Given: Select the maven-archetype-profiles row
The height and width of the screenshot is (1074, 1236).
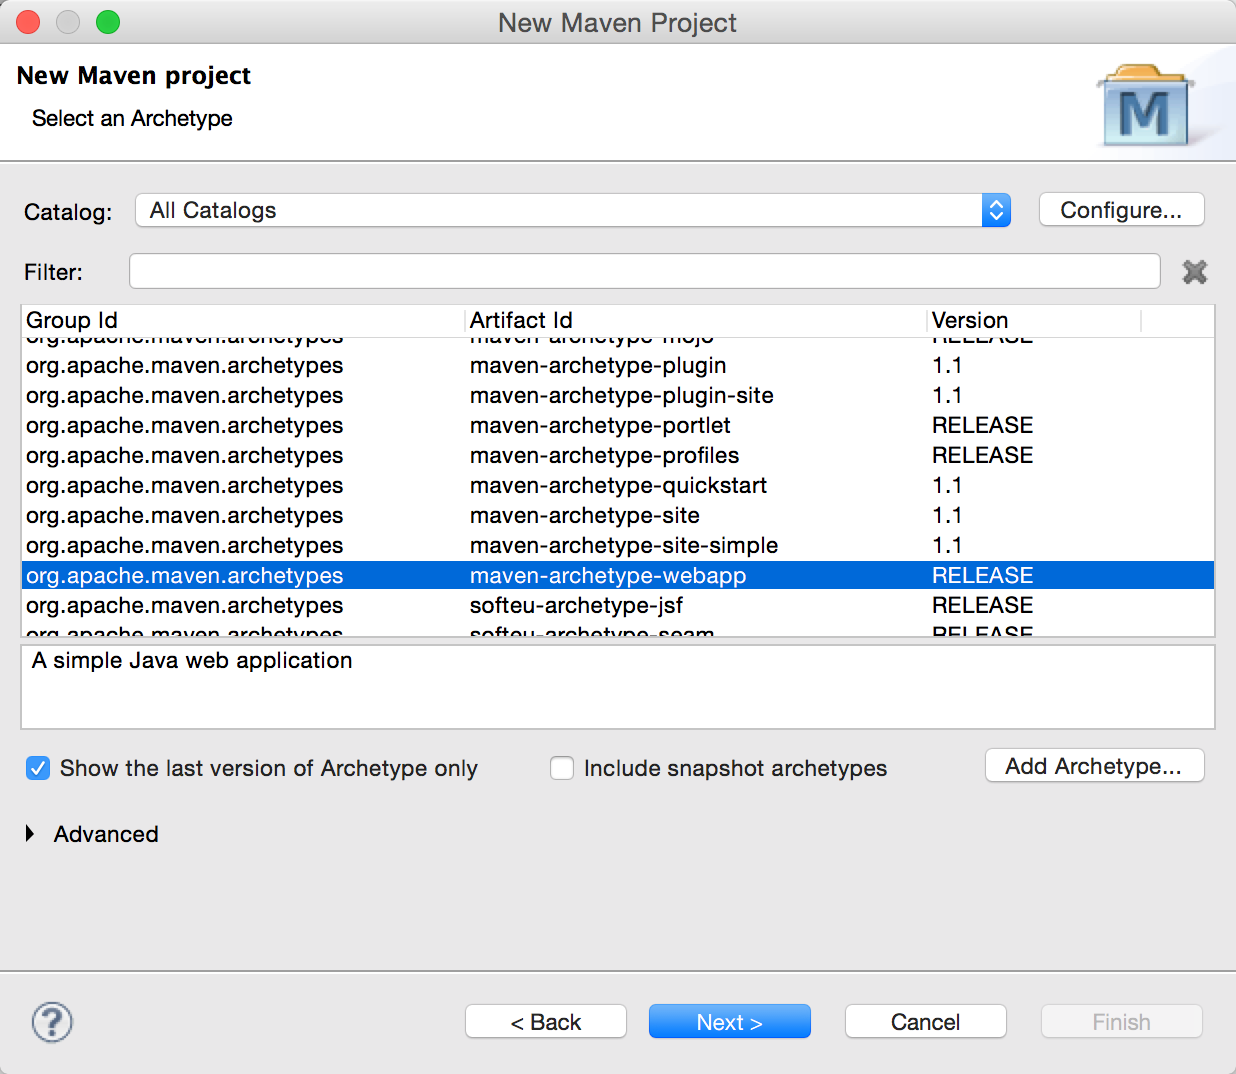Looking at the screenshot, I should pos(618,455).
